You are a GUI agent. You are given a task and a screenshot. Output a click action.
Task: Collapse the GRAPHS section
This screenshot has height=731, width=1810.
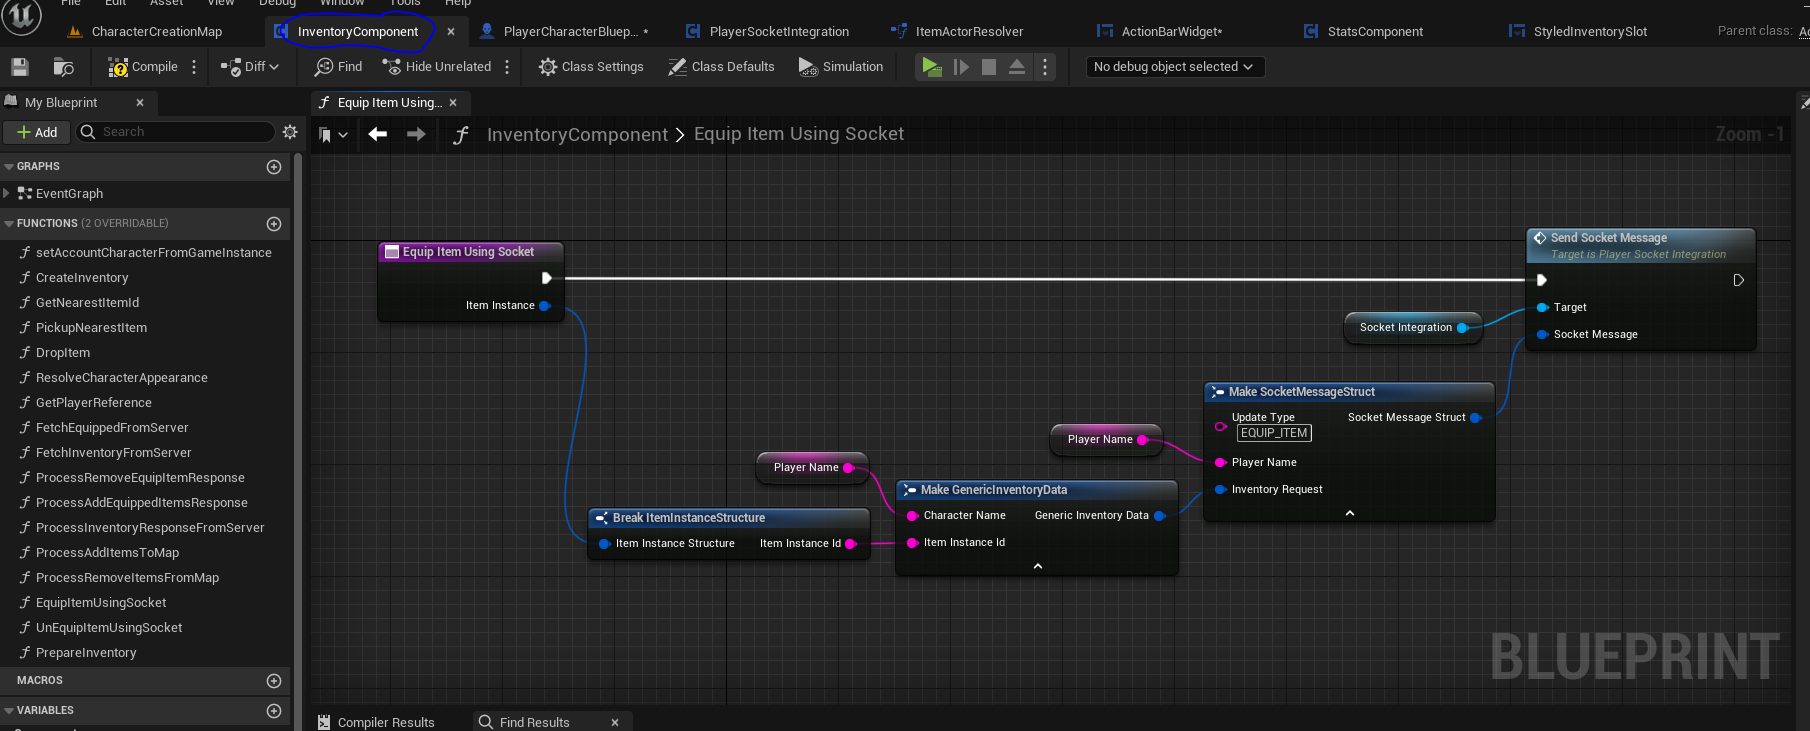tap(9, 166)
